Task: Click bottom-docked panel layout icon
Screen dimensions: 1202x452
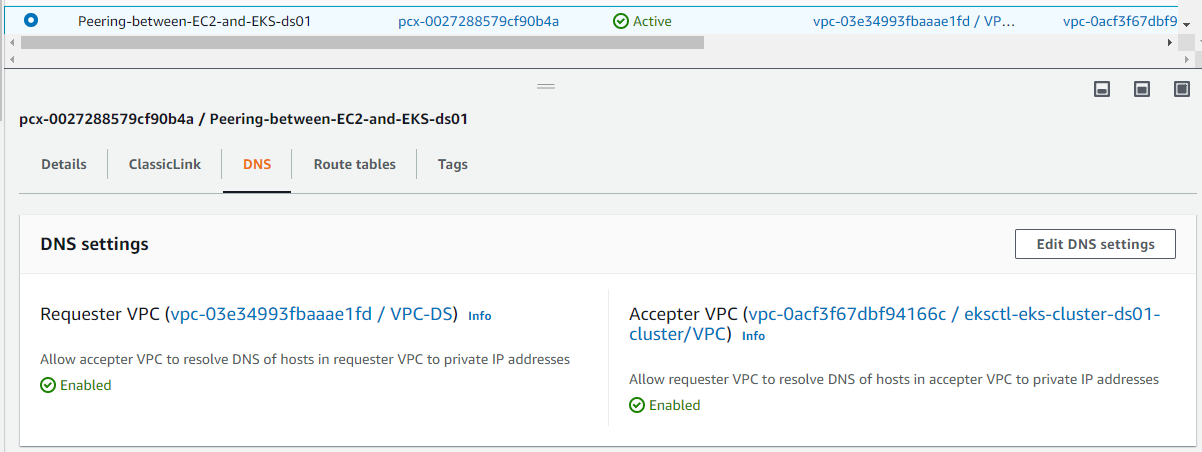Action: click(1102, 89)
